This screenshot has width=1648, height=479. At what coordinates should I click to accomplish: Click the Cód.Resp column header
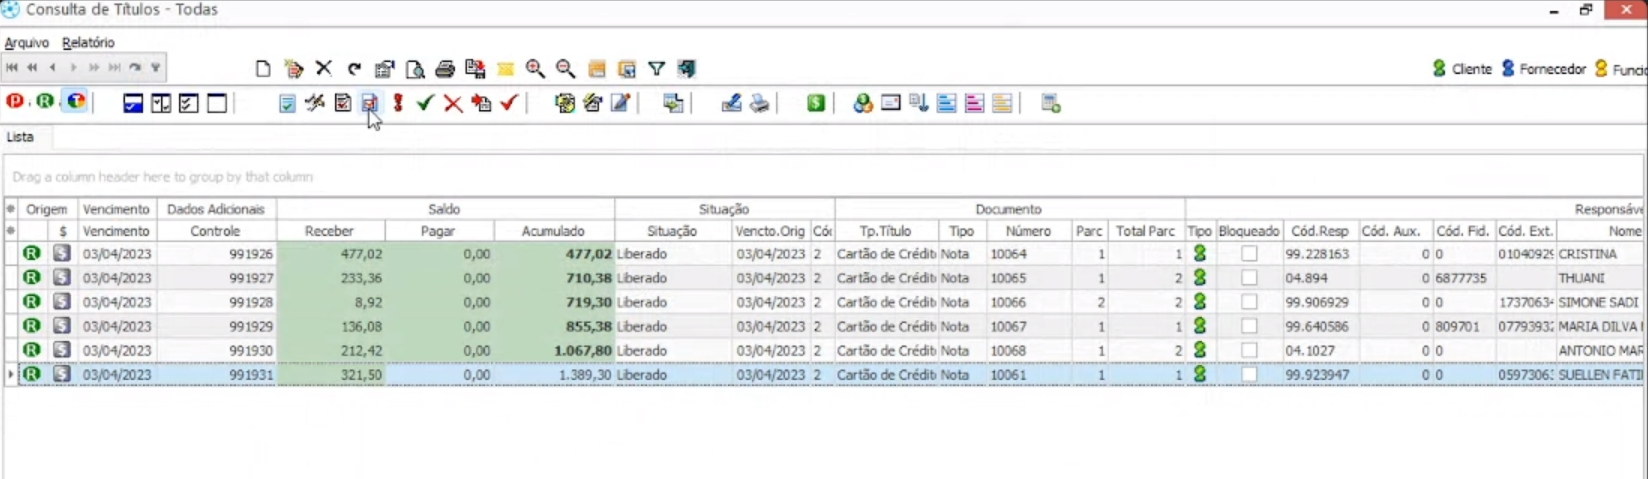point(1320,231)
